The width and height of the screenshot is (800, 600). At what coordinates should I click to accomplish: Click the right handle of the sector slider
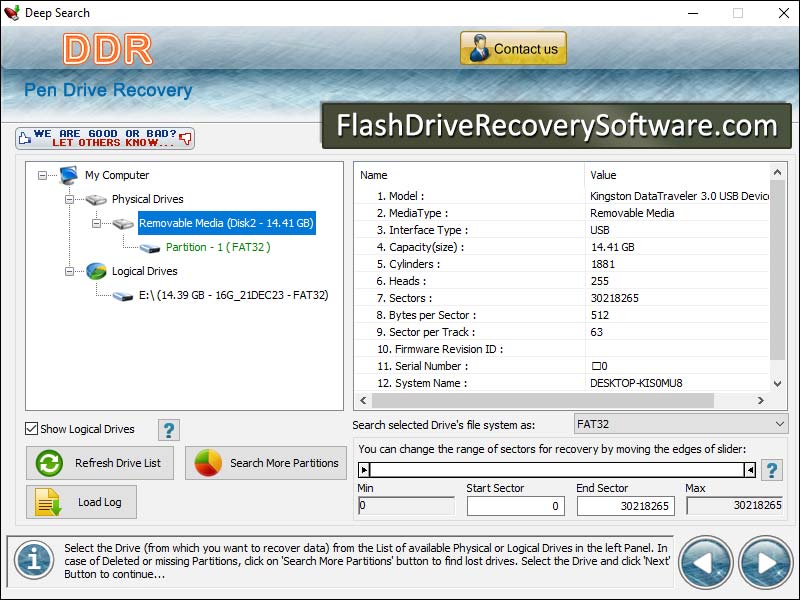749,469
